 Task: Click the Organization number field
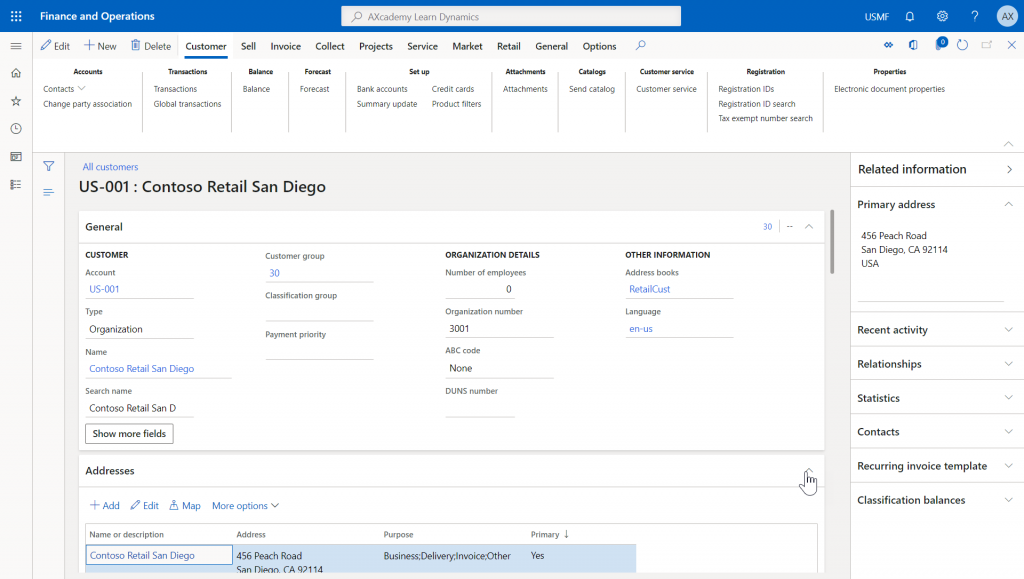point(500,328)
